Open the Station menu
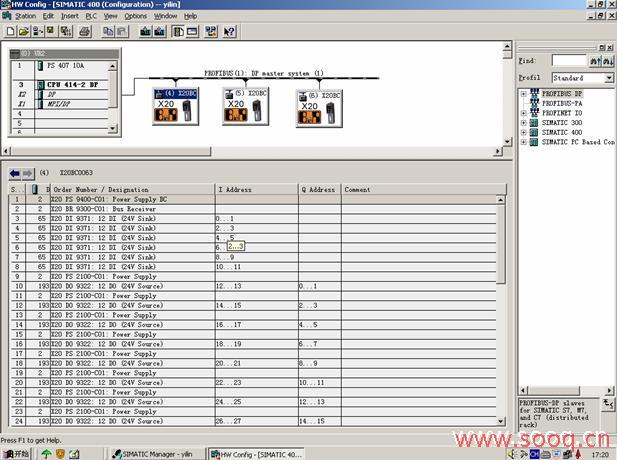This screenshot has height=460, width=617. (x=25, y=16)
